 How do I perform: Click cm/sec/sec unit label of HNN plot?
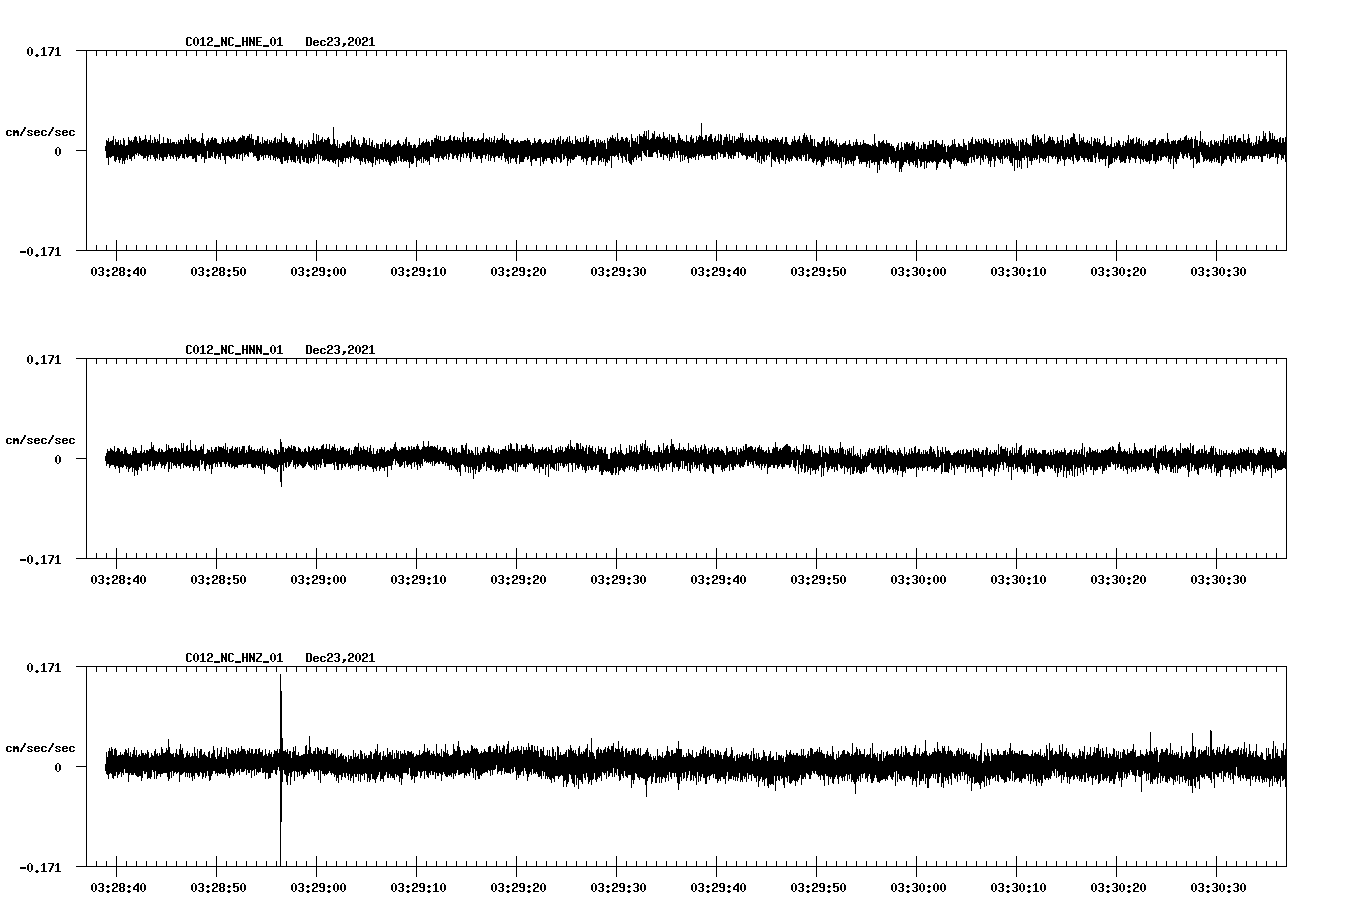[40, 440]
